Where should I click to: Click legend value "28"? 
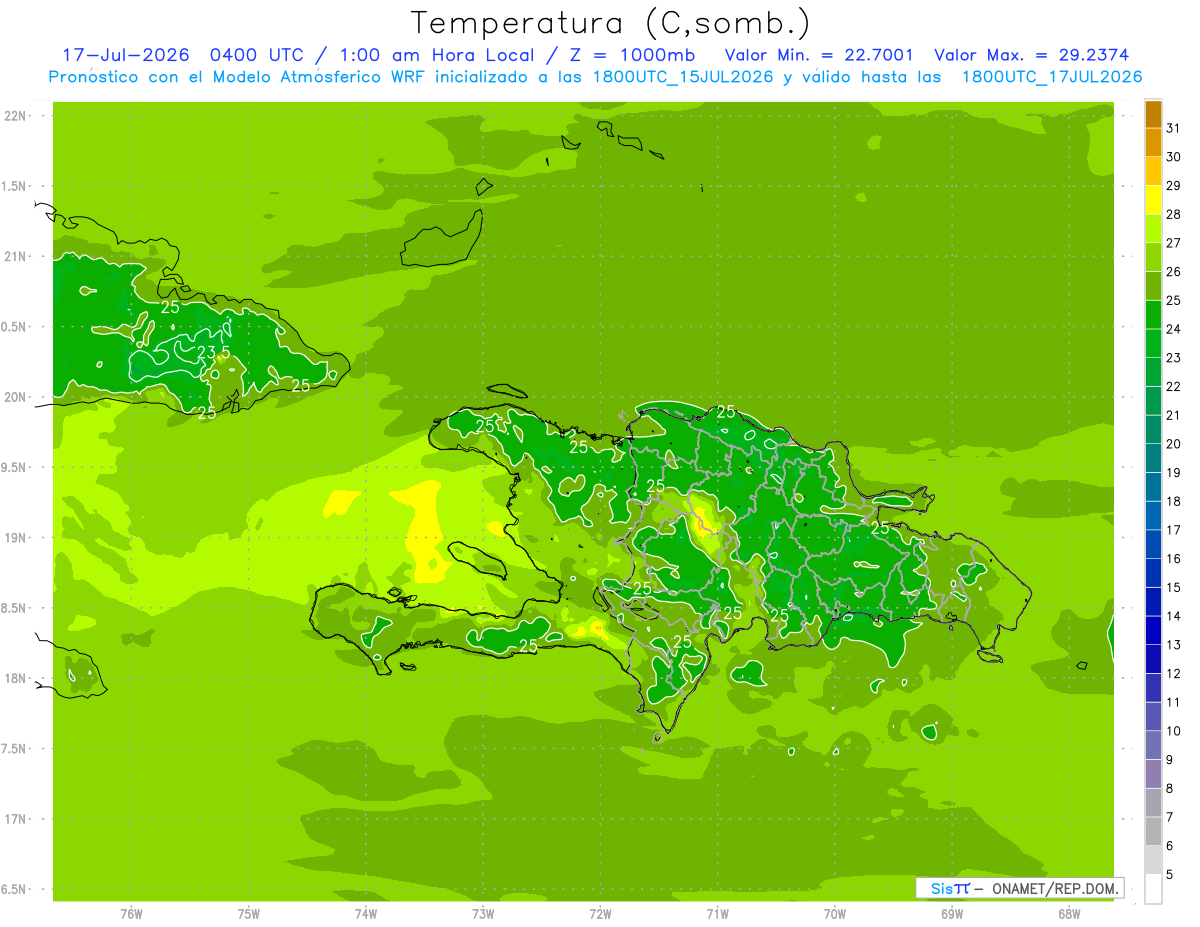(x=1174, y=214)
